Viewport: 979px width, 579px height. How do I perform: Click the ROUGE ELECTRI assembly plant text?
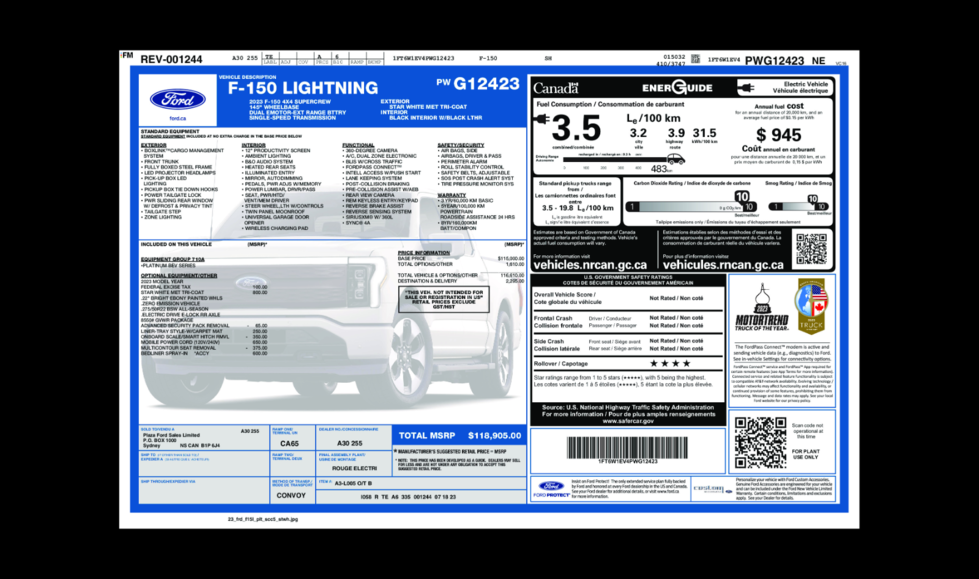pos(354,468)
